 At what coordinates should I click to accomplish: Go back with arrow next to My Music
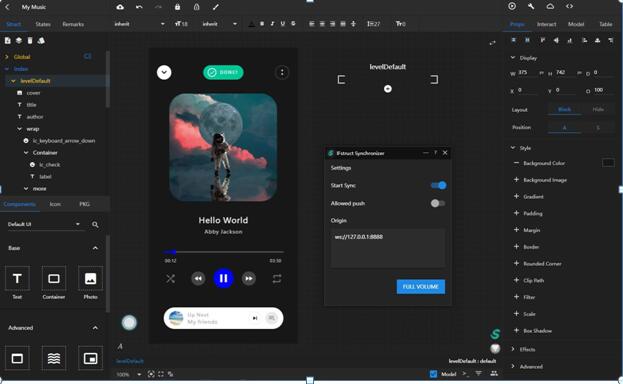pos(7,7)
